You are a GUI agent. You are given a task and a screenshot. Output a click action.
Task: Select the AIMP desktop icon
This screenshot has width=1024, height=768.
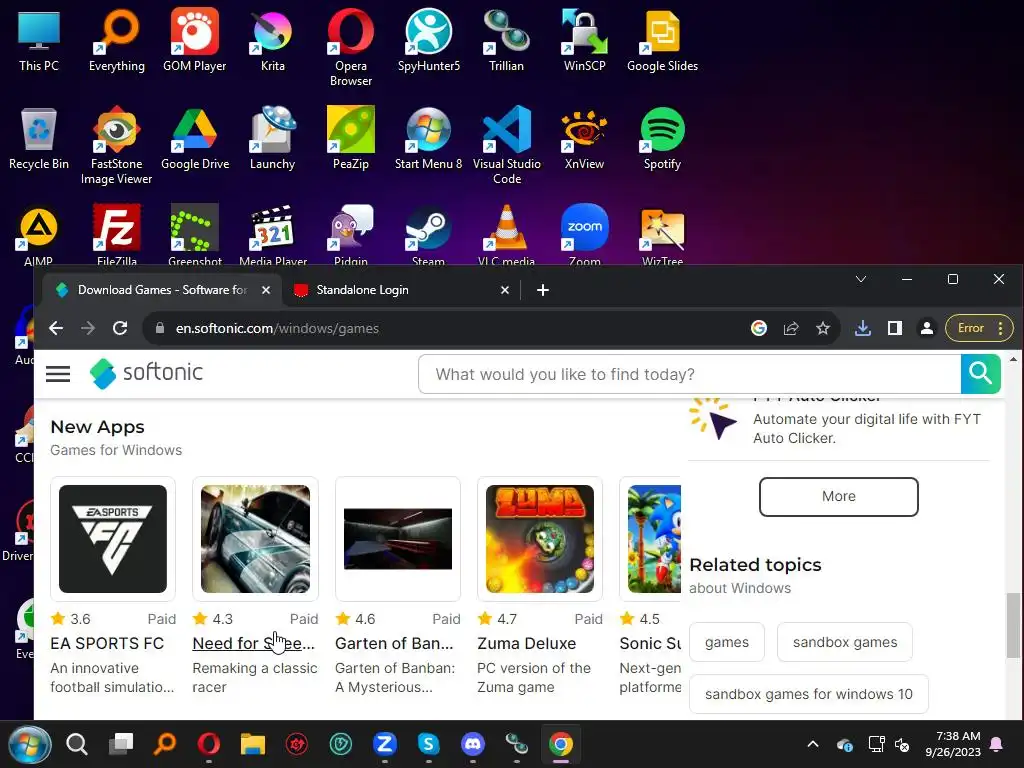(39, 235)
